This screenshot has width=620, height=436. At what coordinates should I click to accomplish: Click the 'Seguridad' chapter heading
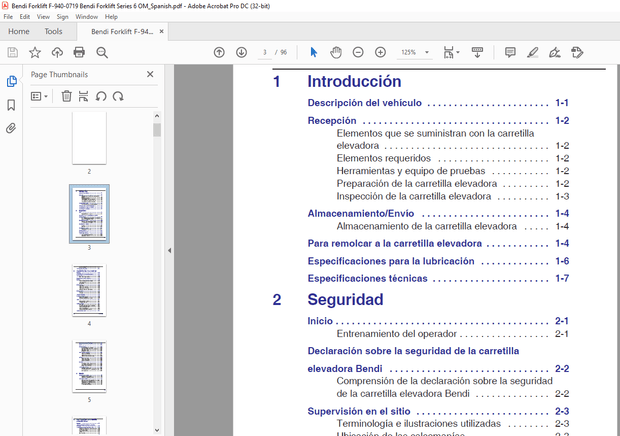pyautogui.click(x=345, y=300)
